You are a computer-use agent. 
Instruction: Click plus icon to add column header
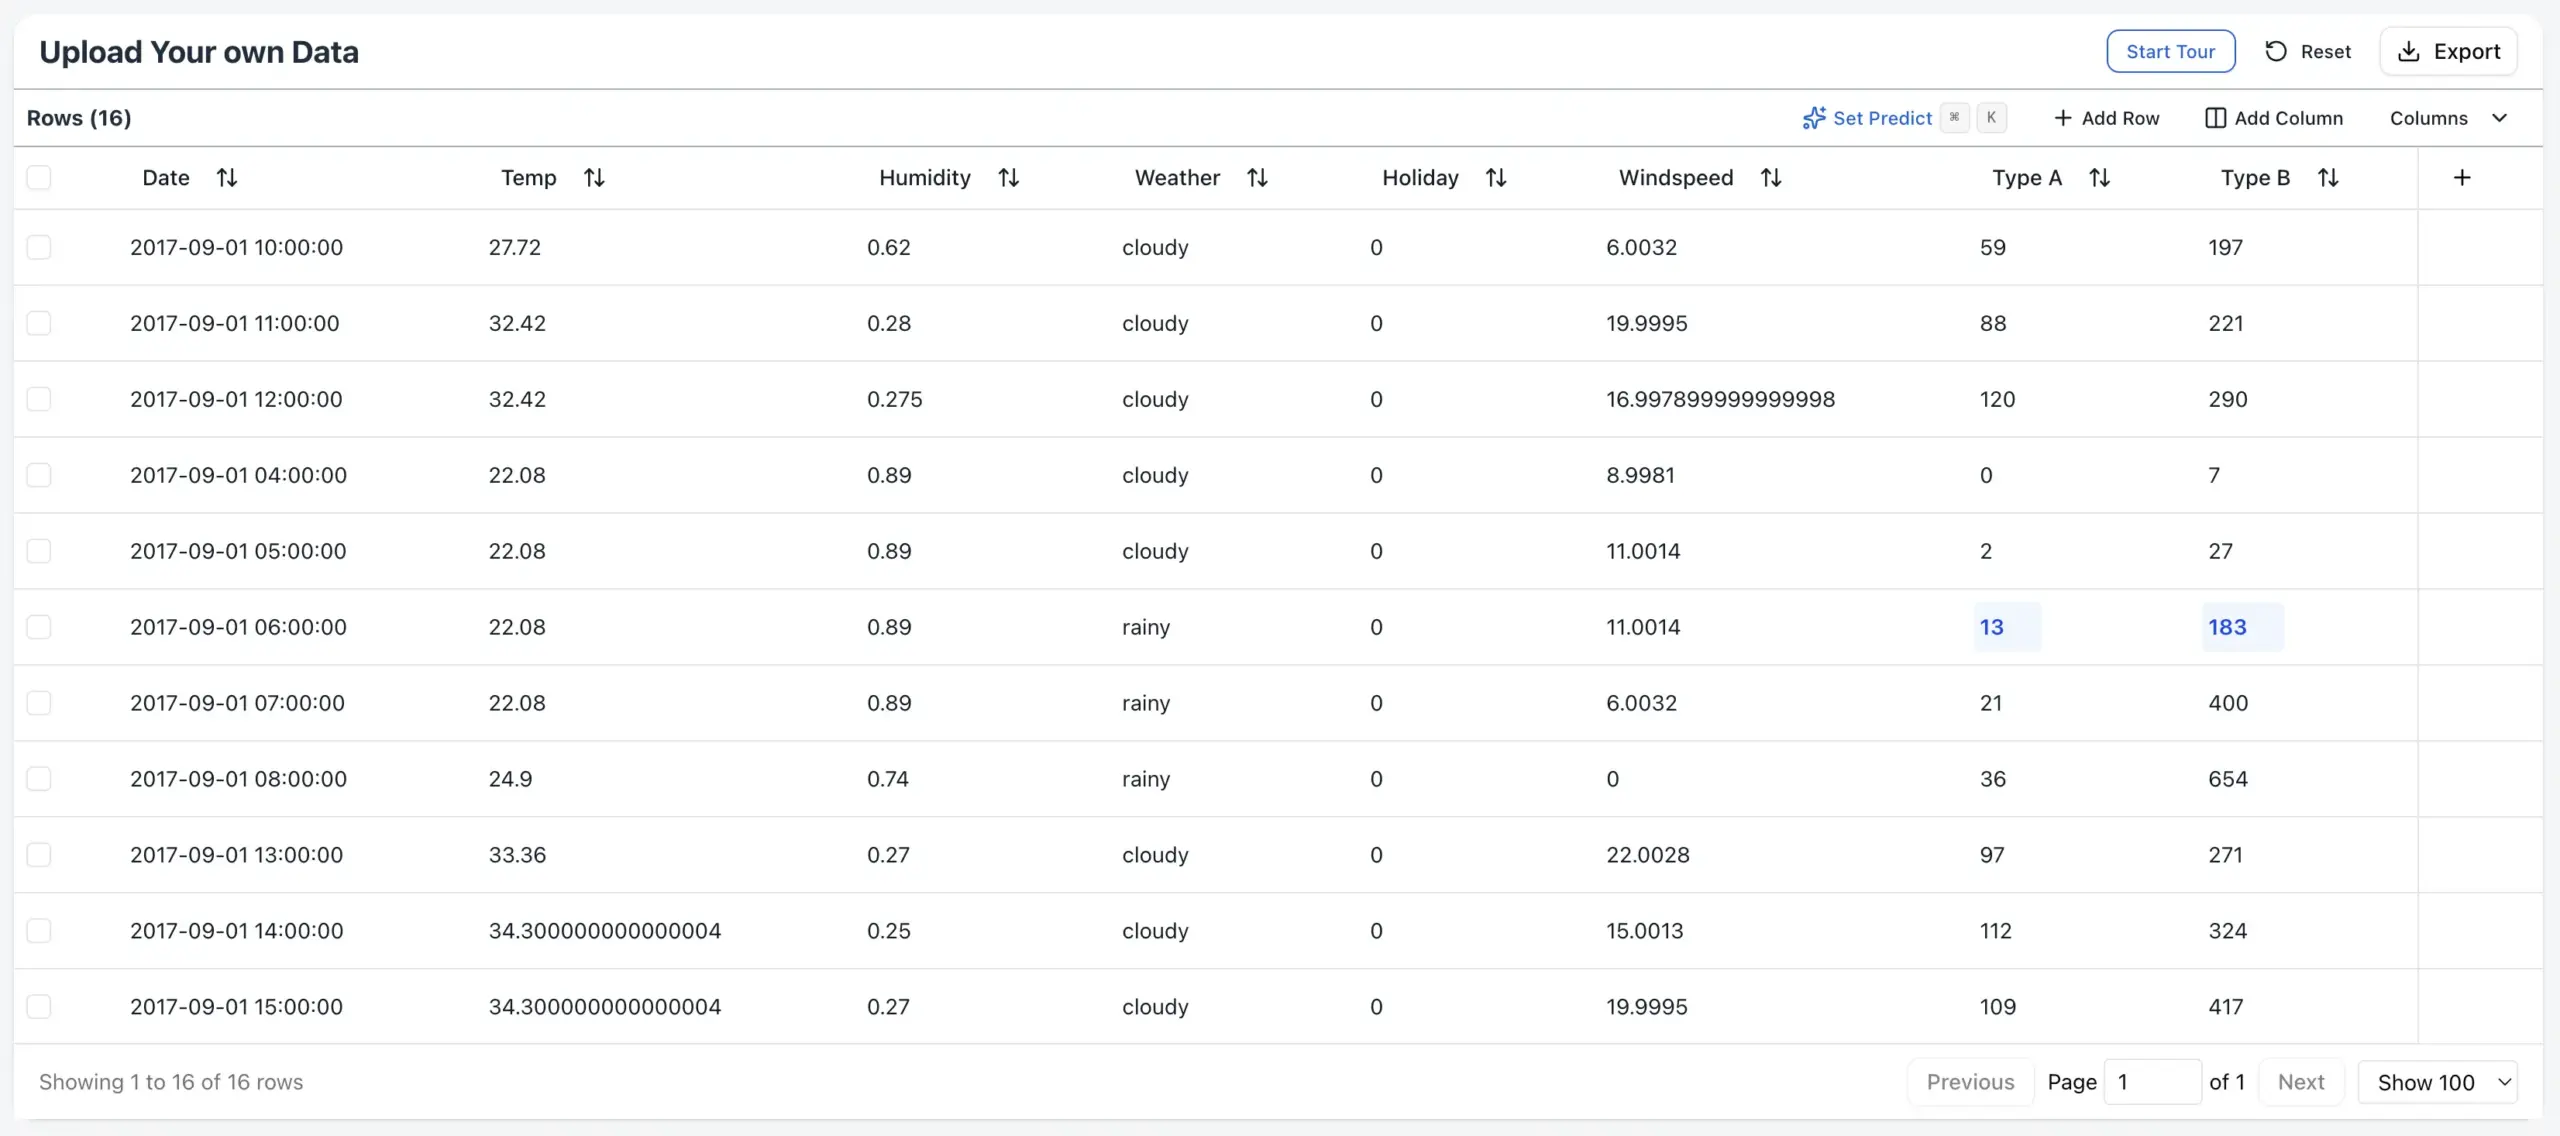click(2462, 178)
